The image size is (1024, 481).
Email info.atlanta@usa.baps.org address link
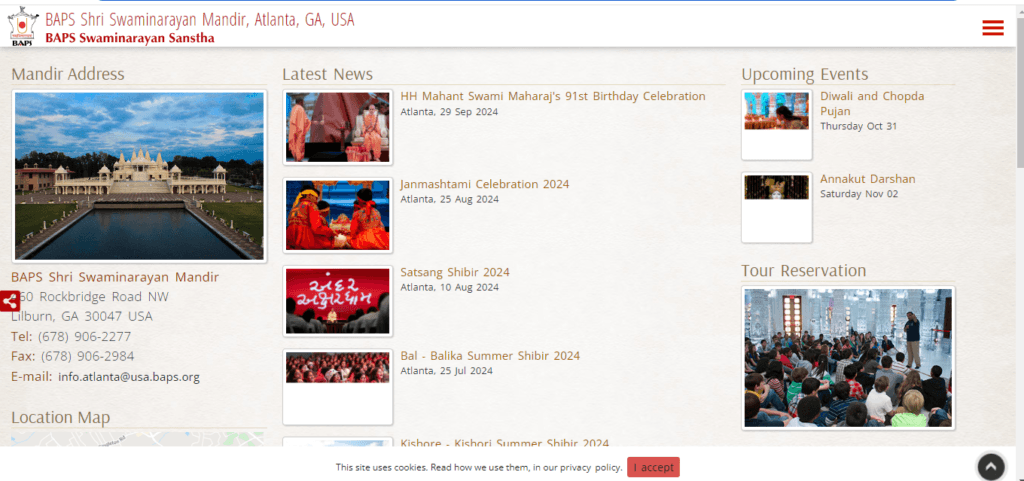[x=129, y=377]
